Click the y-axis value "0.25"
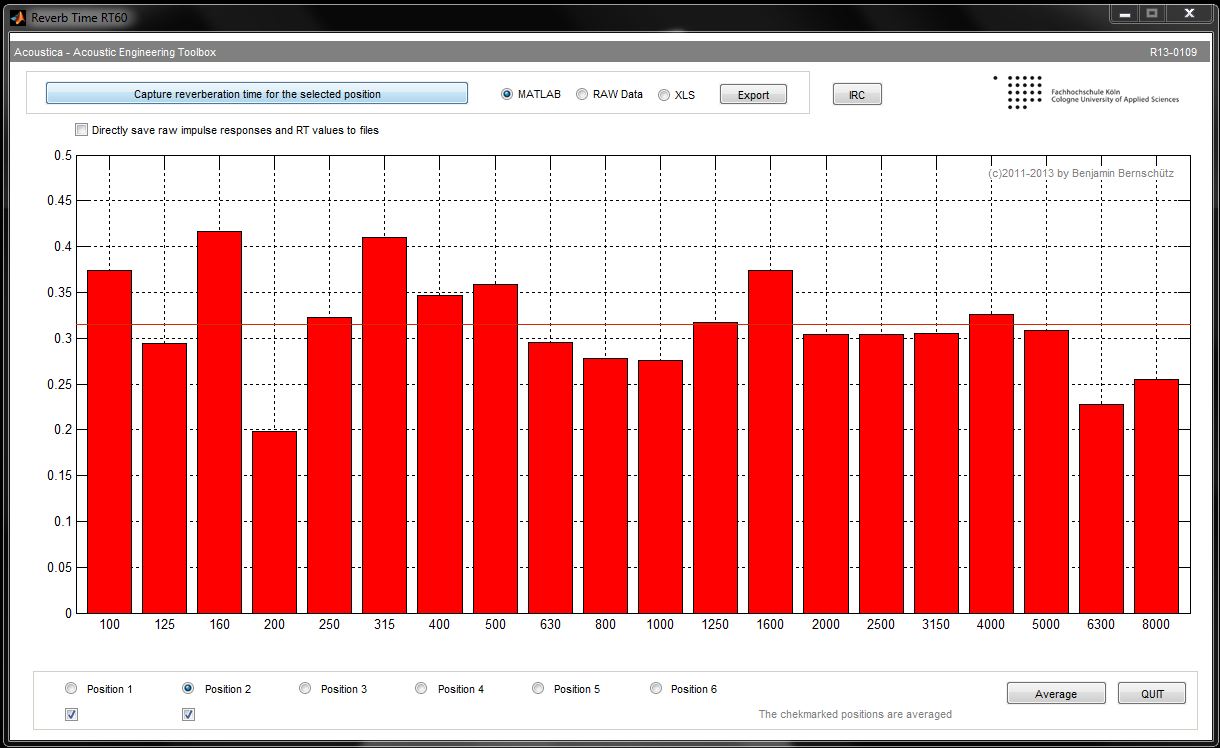Viewport: 1220px width, 748px height. tap(61, 384)
